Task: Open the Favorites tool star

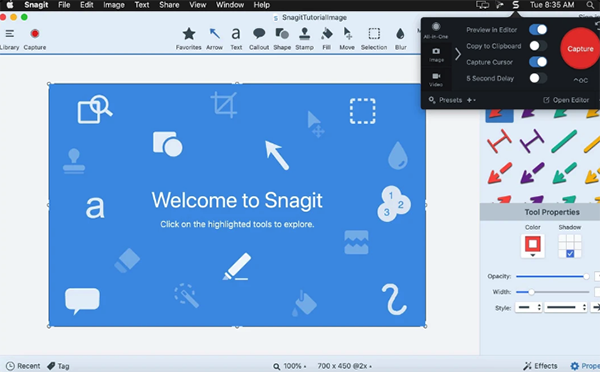Action: click(189, 38)
